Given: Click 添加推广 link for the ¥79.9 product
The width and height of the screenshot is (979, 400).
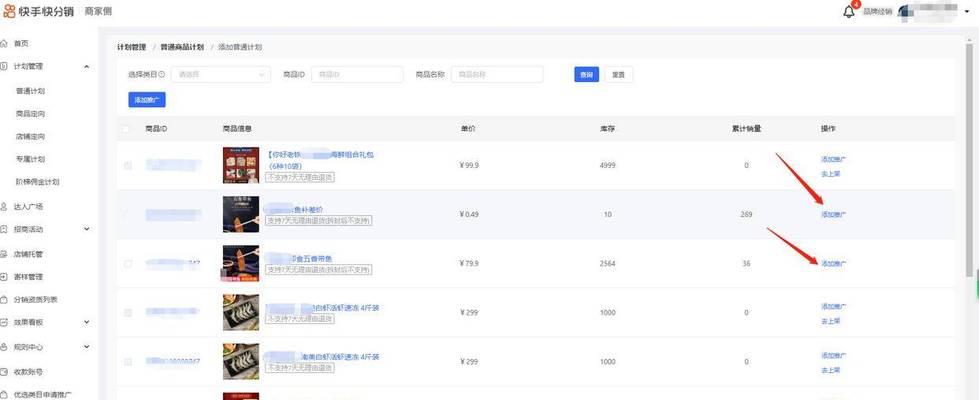Looking at the screenshot, I should coord(834,264).
